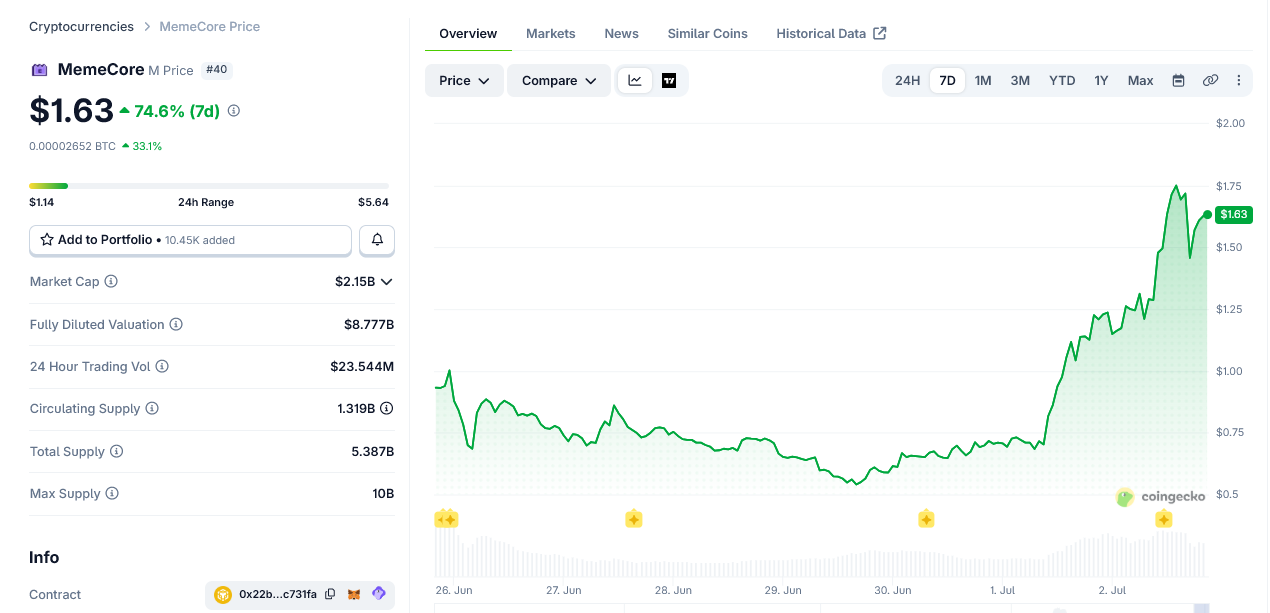The width and height of the screenshot is (1270, 613).
Task: Select the 7D time range
Action: click(947, 81)
